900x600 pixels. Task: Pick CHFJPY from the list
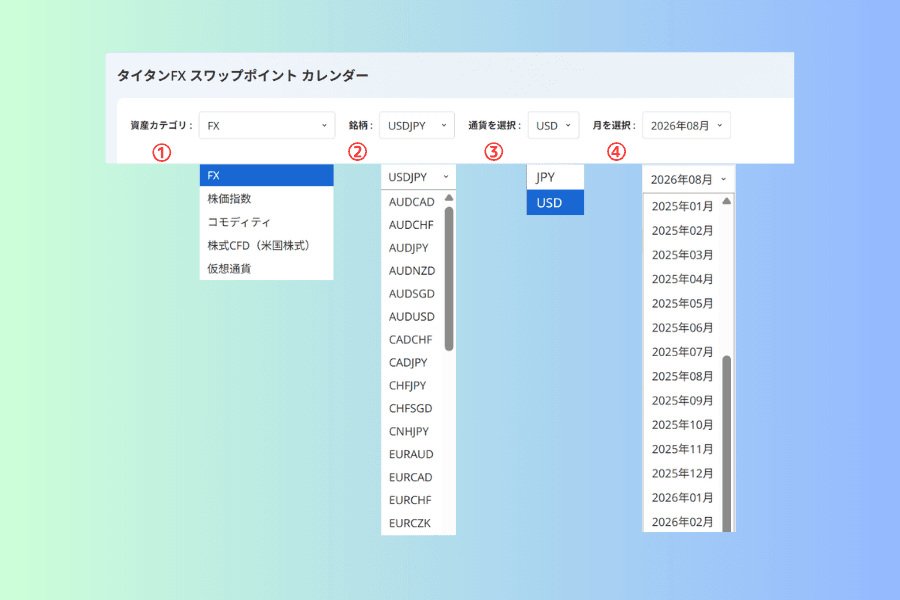[413, 385]
